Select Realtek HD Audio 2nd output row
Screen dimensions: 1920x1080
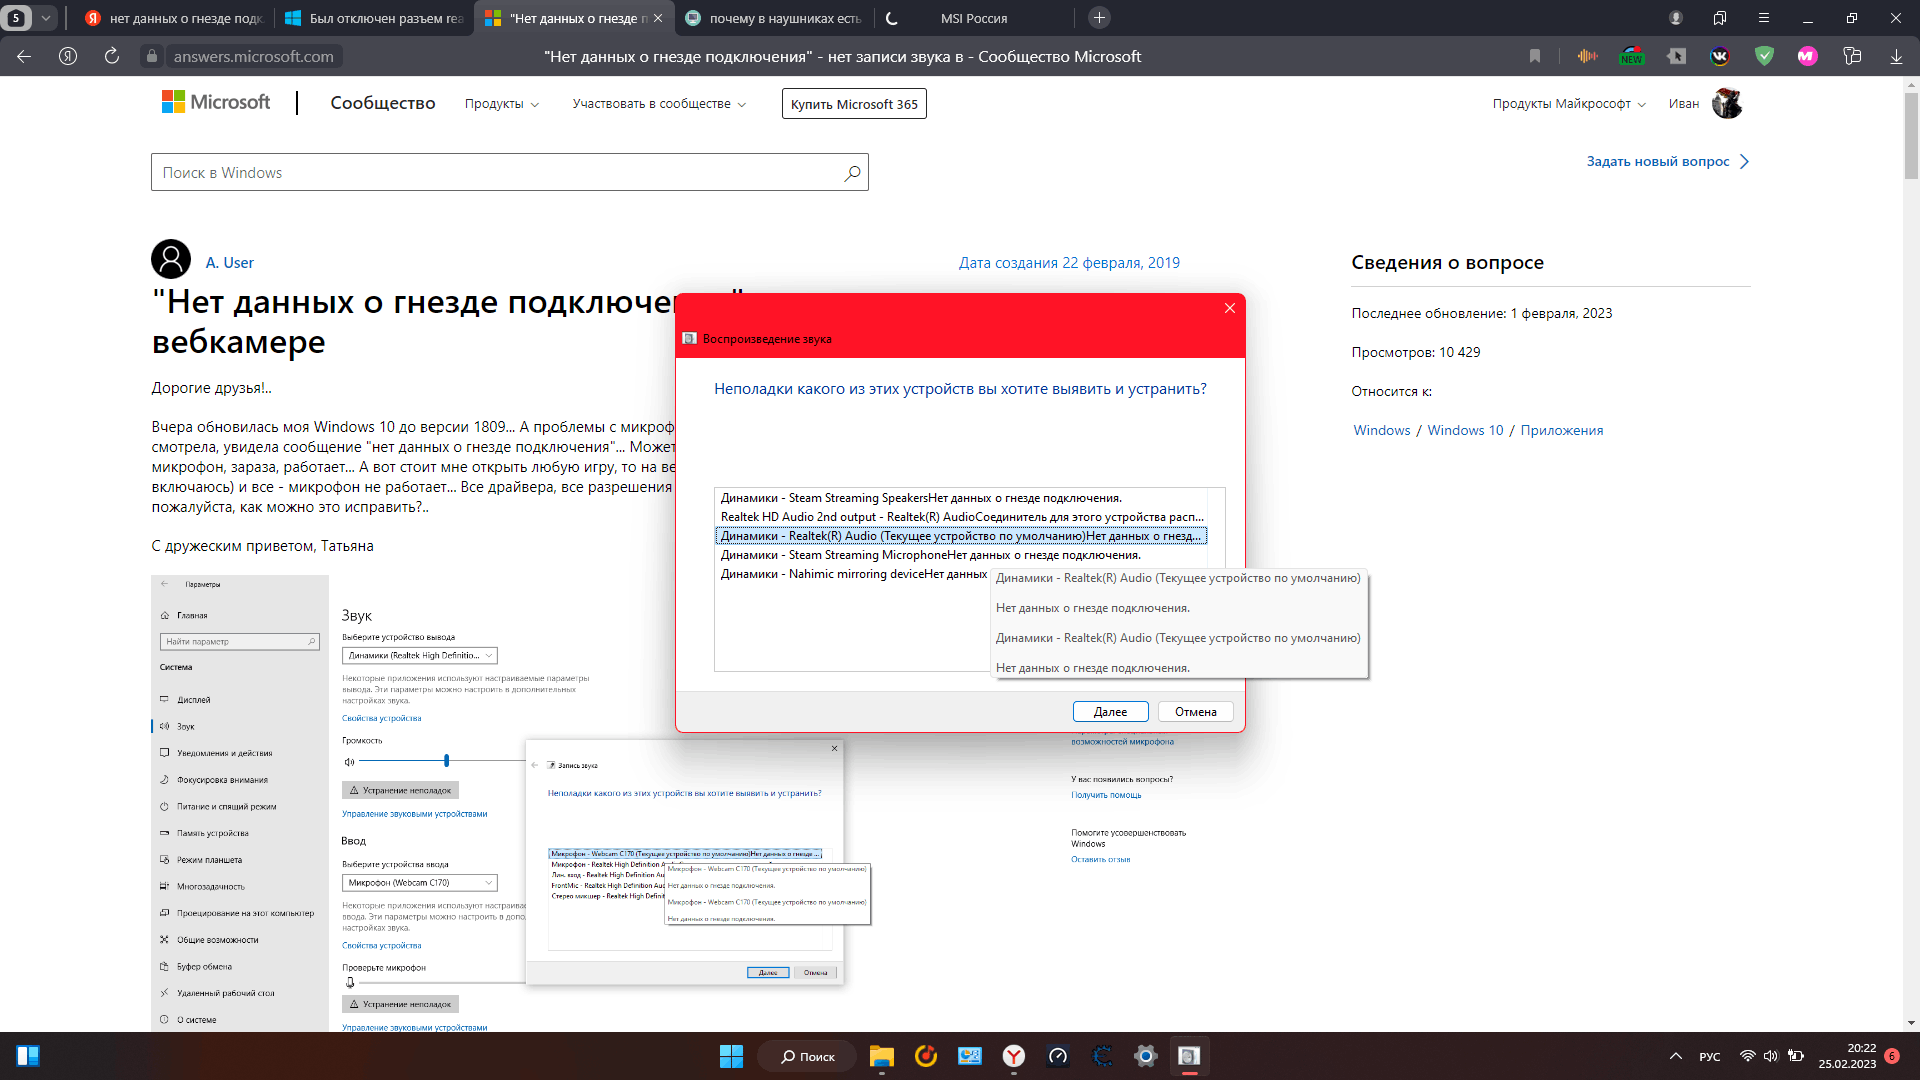[961, 517]
